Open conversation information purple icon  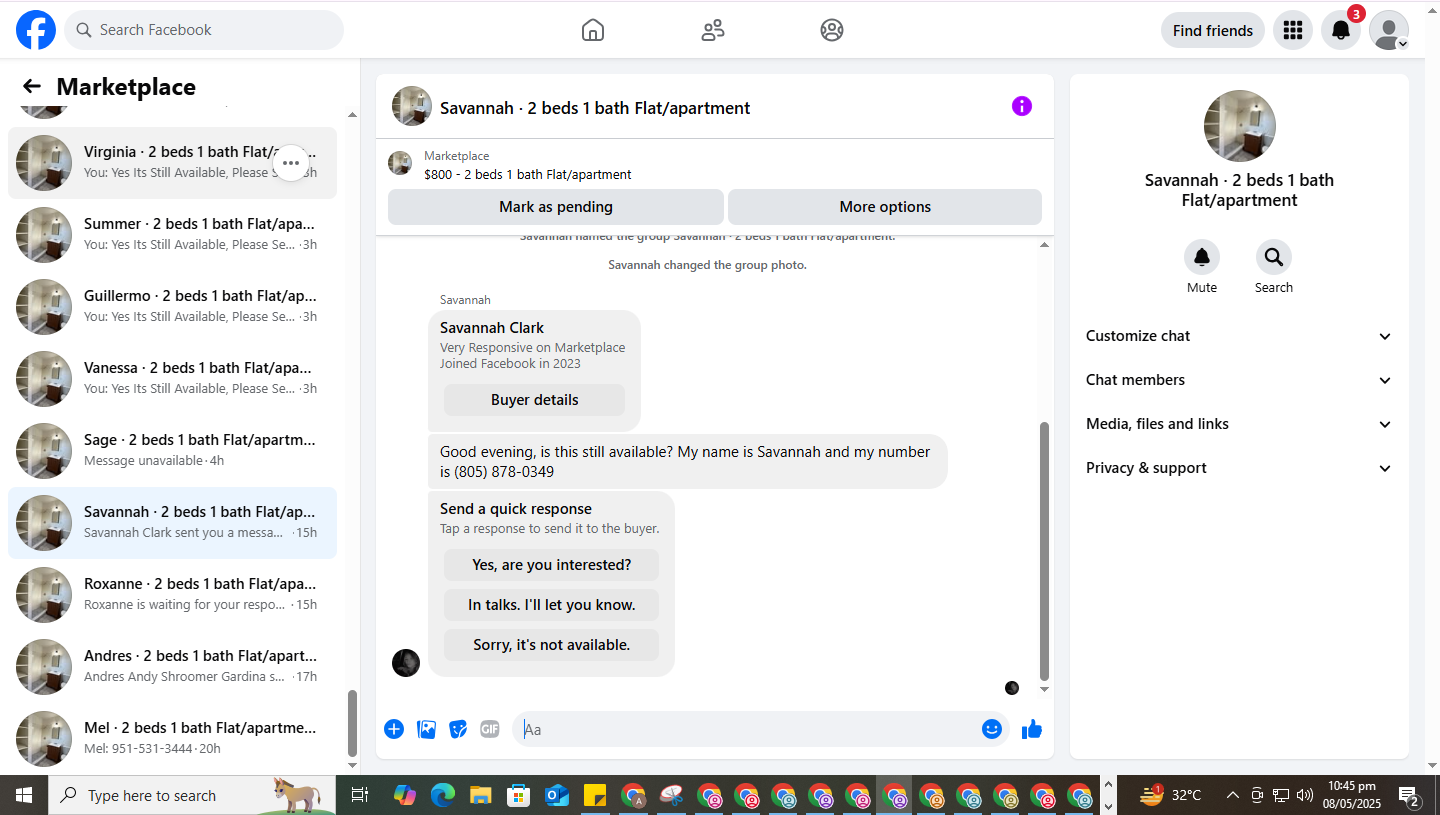(1022, 106)
